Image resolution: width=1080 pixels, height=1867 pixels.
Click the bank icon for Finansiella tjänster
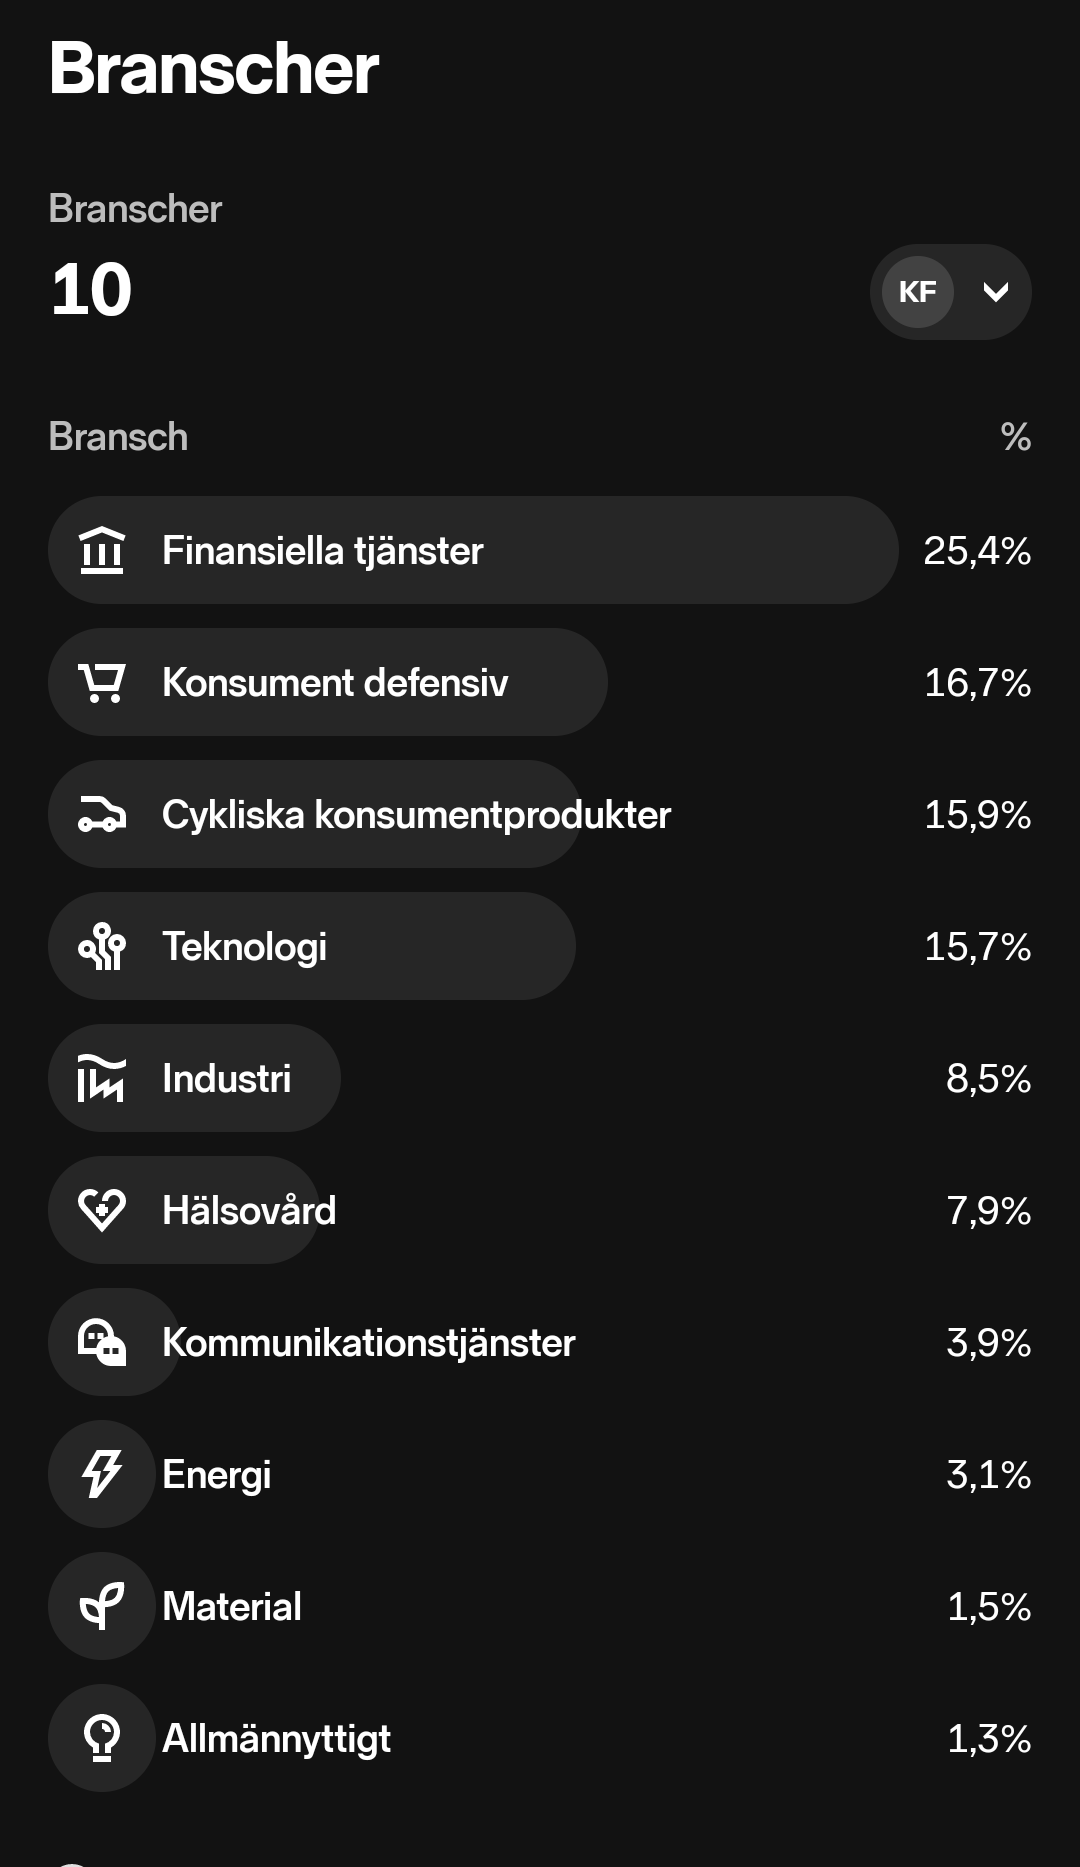tap(102, 551)
